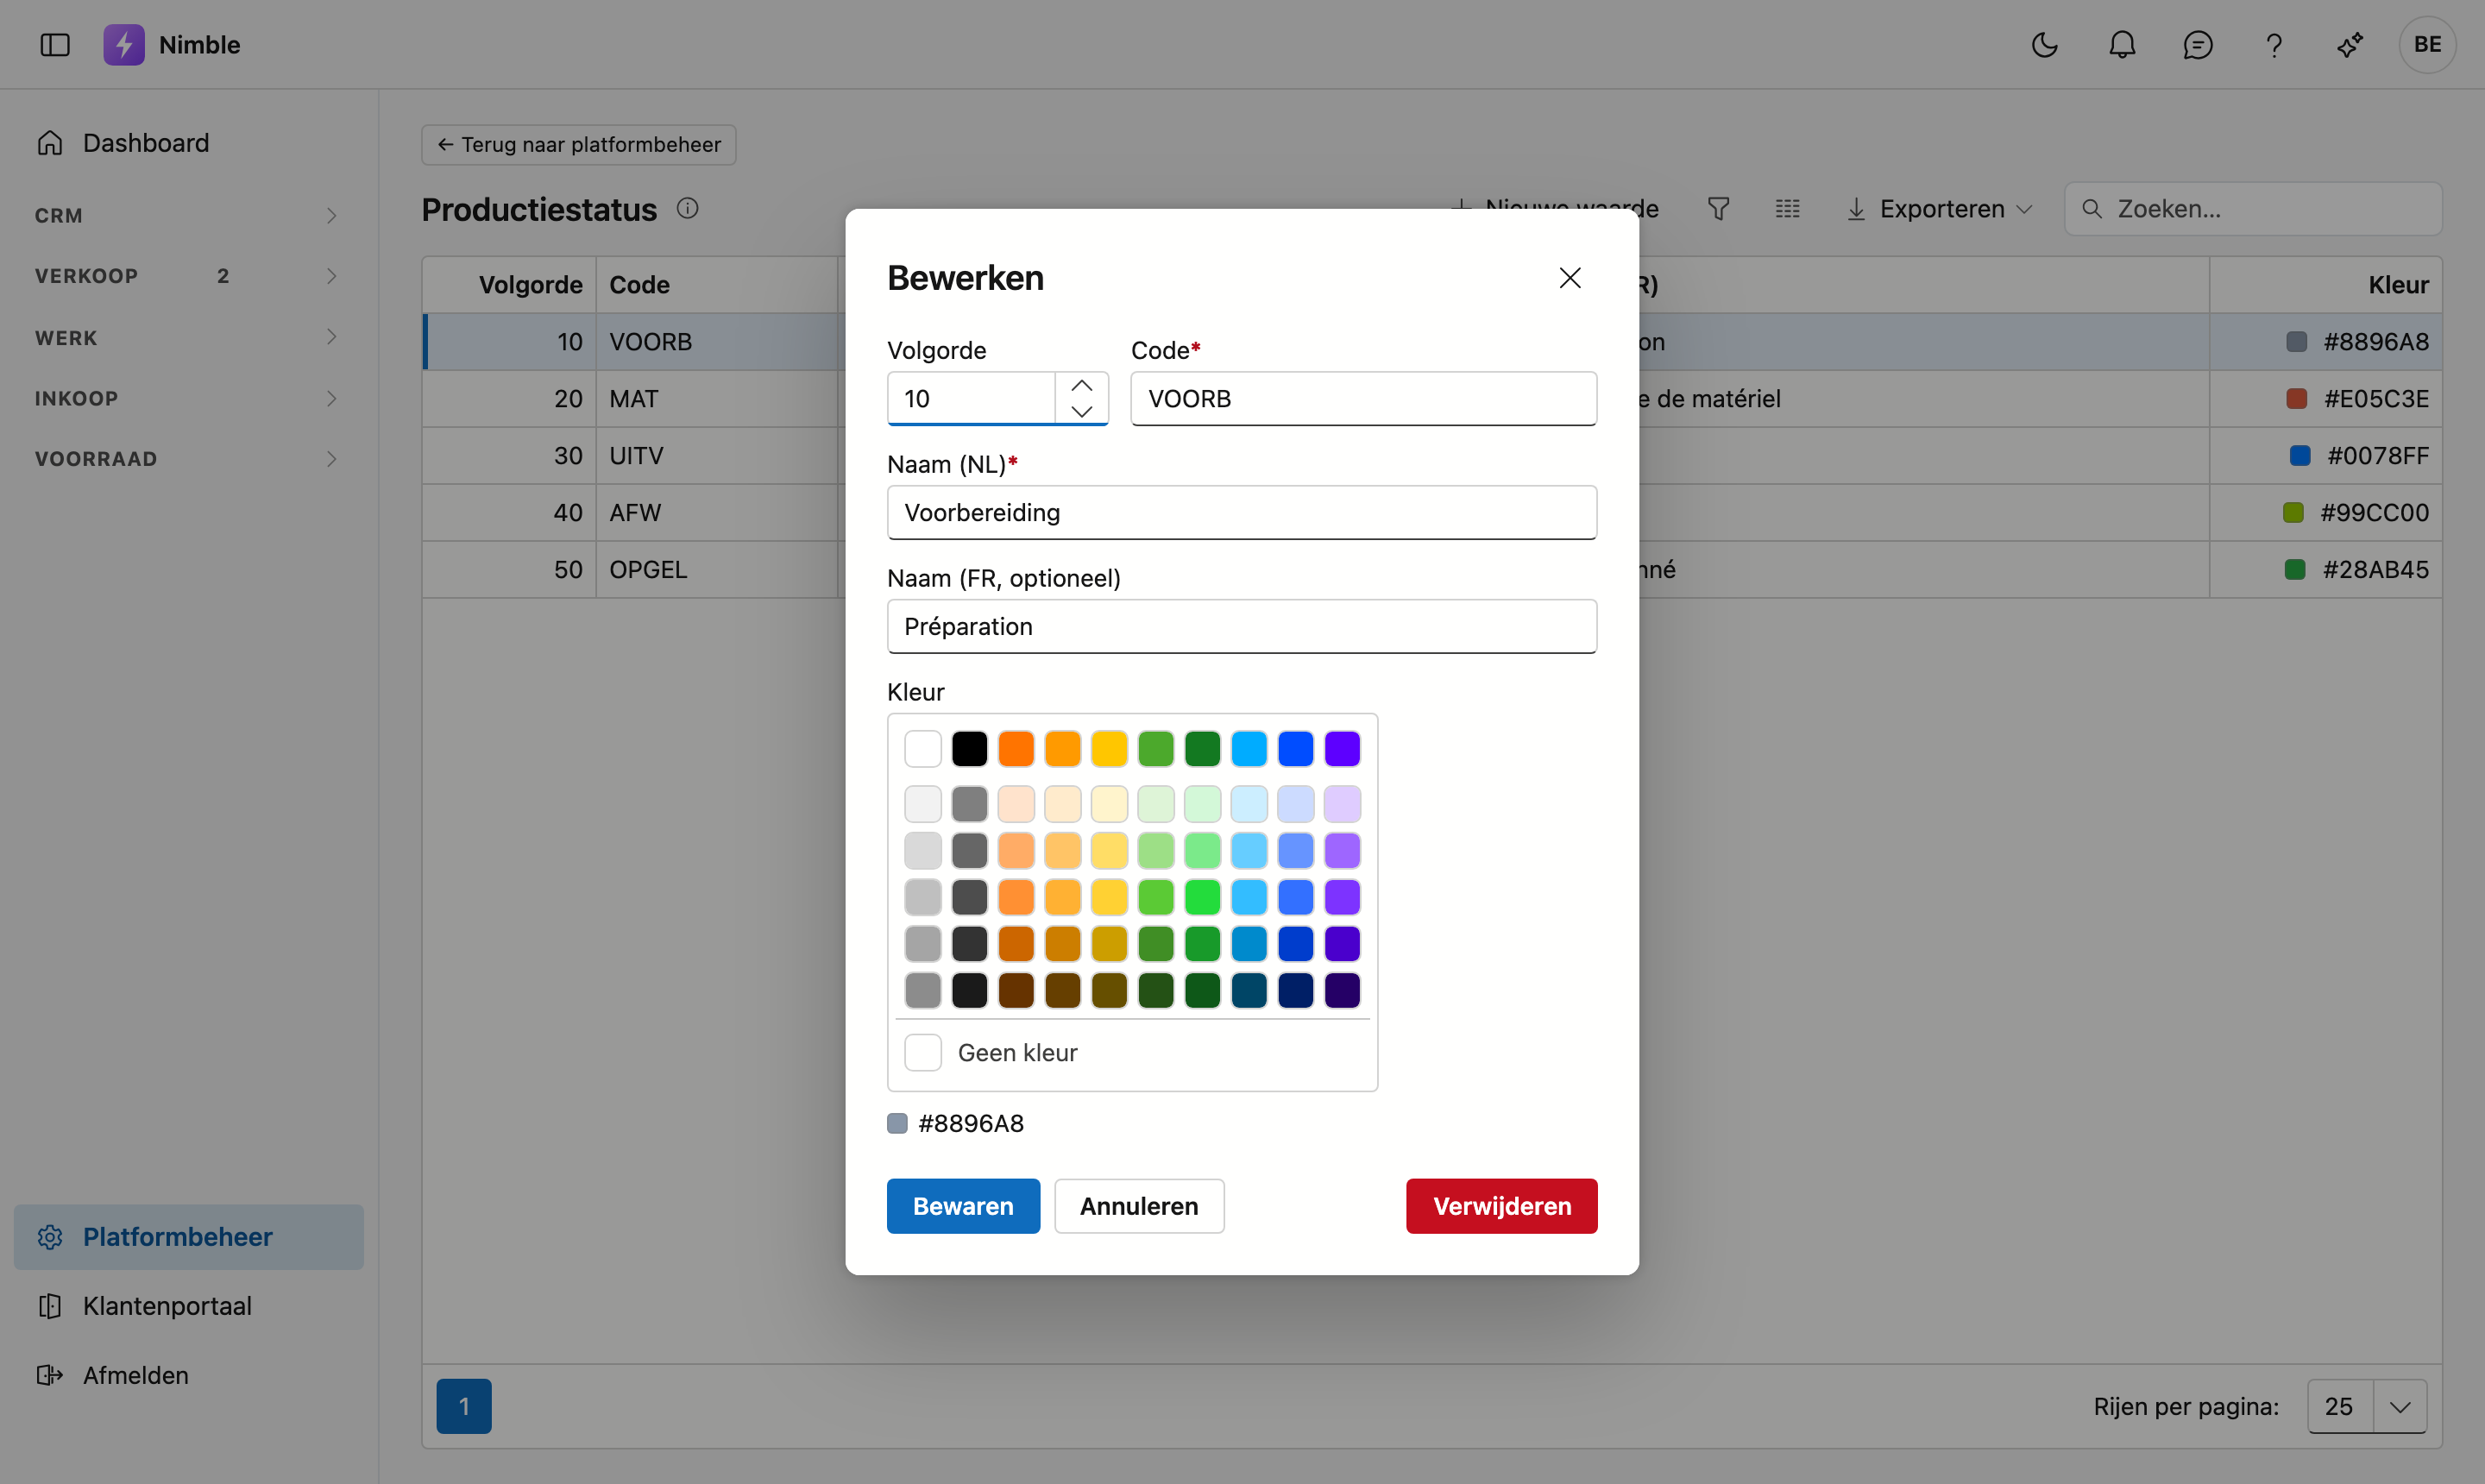Select the MAT row code cell
Viewport: 2485px width, 1484px height.
point(717,399)
